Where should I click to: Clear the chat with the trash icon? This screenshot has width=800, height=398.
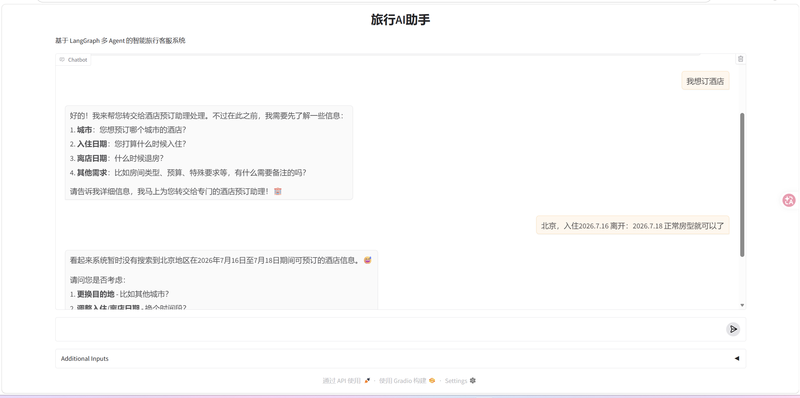point(740,59)
